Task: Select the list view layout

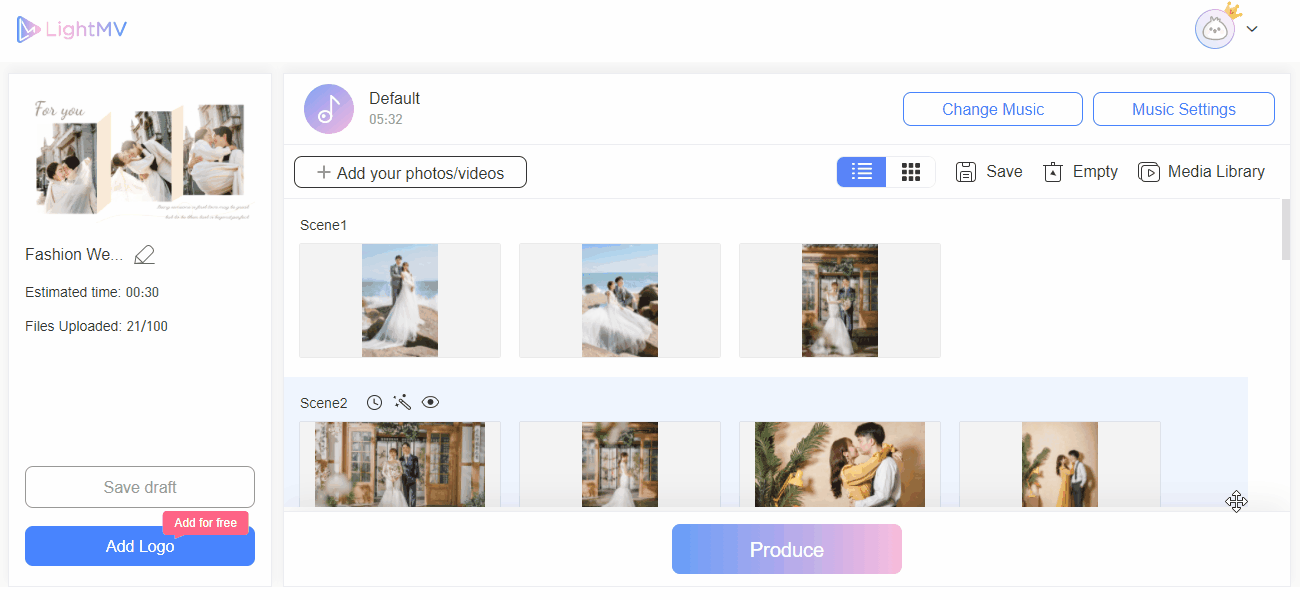Action: [x=861, y=171]
